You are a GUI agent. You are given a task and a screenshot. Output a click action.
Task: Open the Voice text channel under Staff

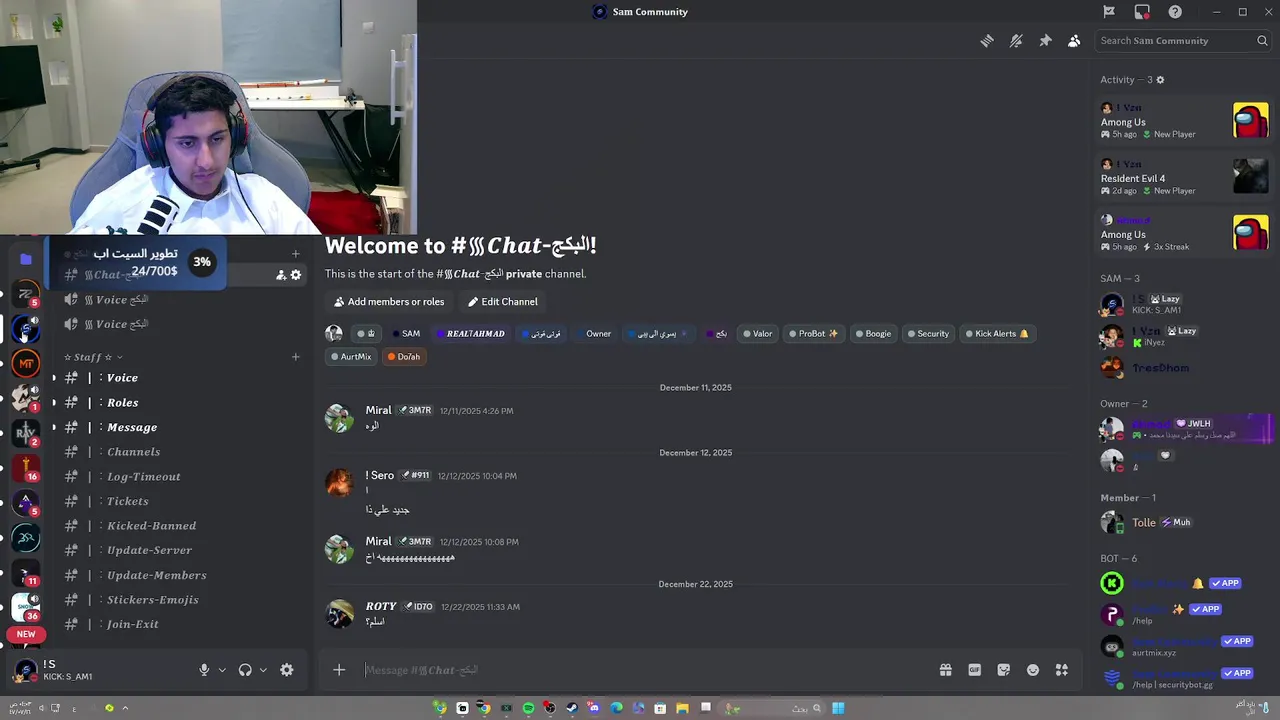[x=180, y=378]
